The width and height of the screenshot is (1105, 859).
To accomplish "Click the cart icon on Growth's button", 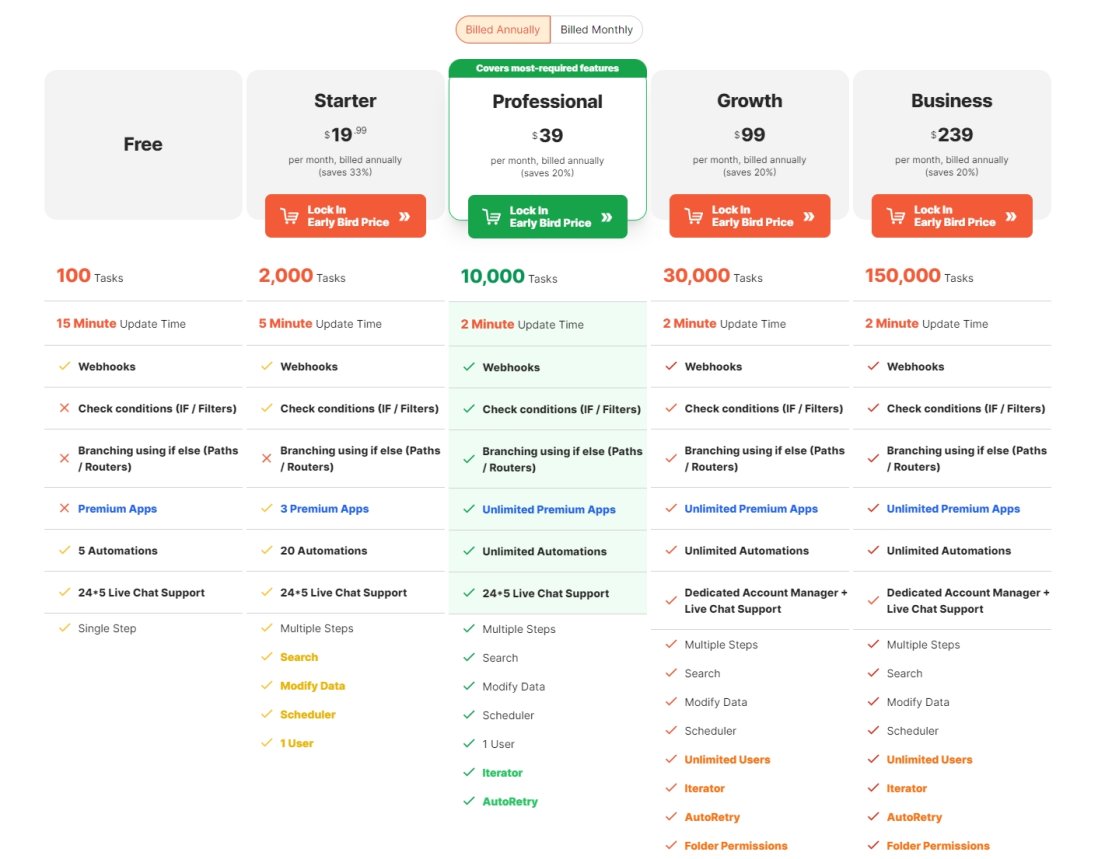I will (x=693, y=216).
